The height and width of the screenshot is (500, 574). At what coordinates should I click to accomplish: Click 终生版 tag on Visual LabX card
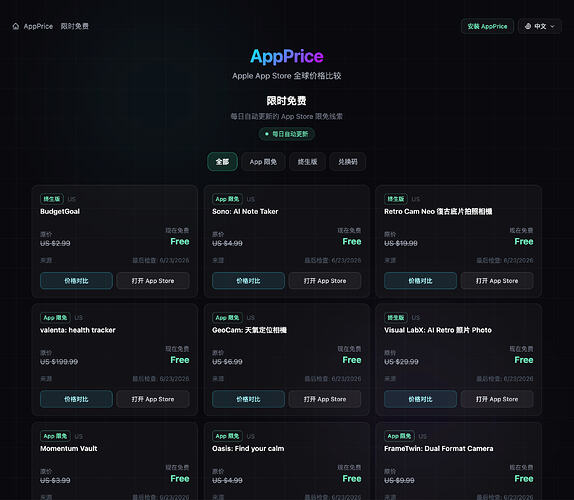pos(396,318)
